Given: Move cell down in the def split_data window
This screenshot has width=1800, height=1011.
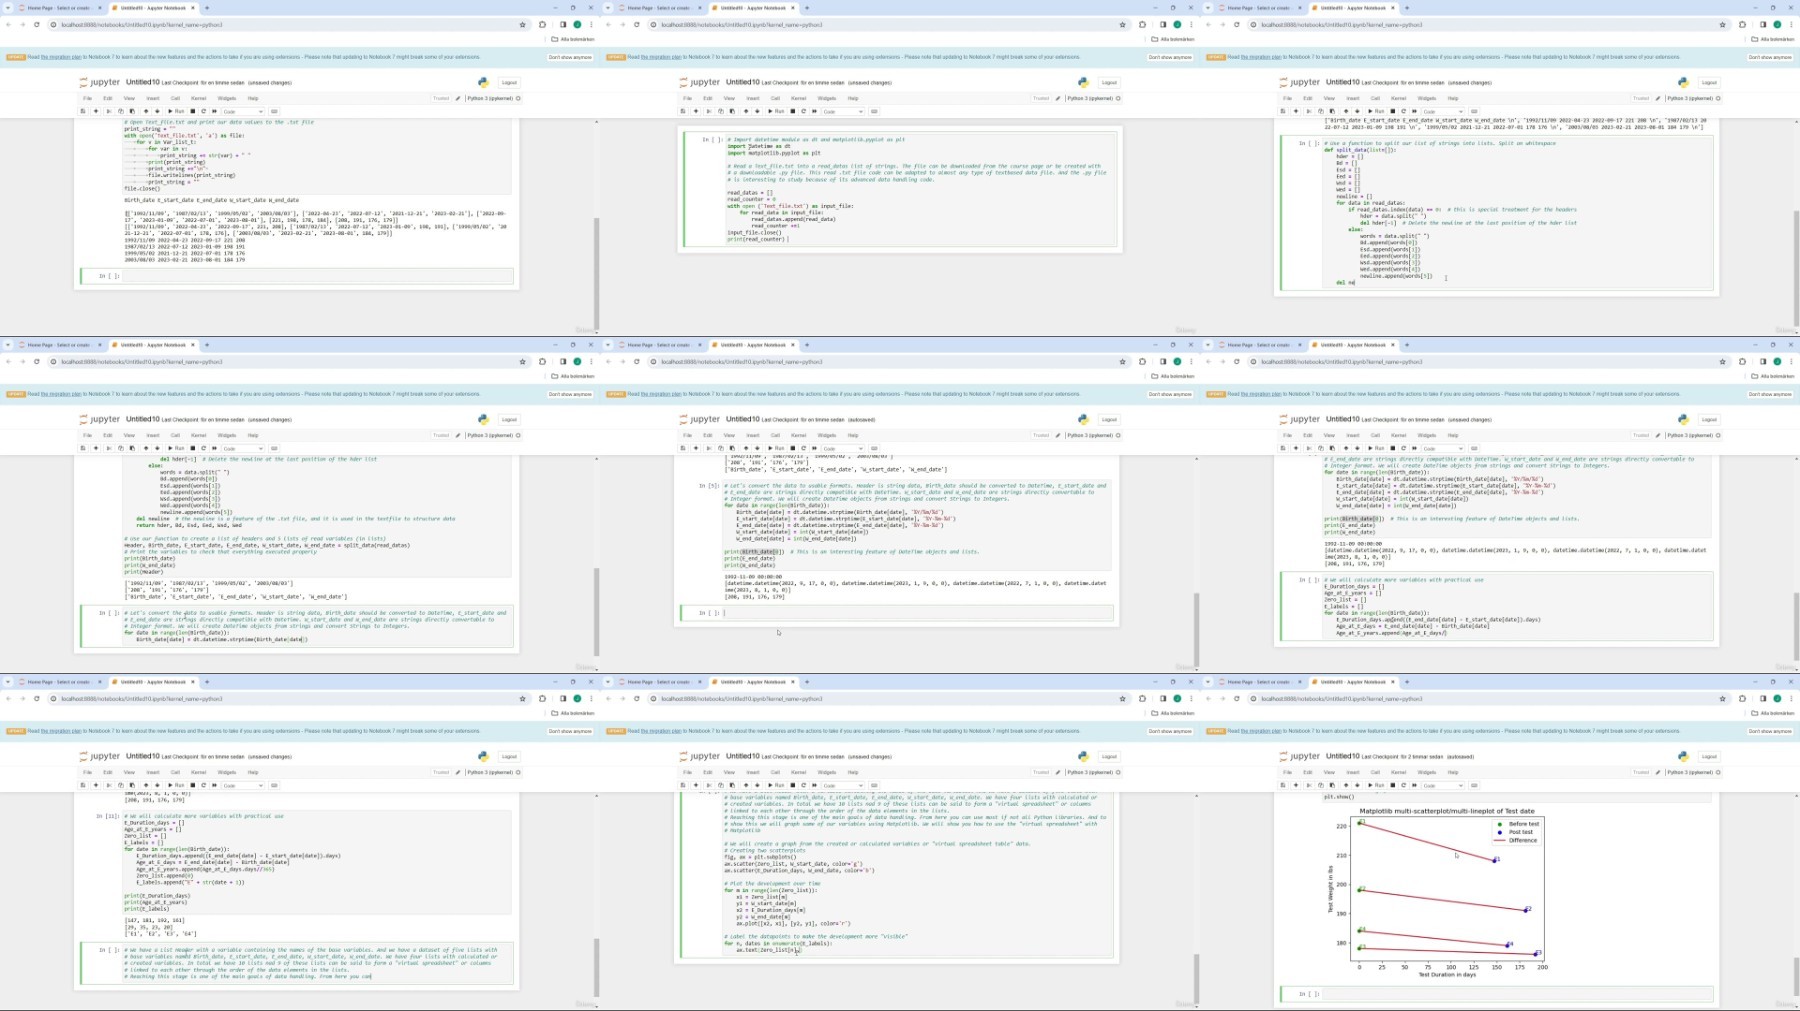Looking at the screenshot, I should [1357, 111].
